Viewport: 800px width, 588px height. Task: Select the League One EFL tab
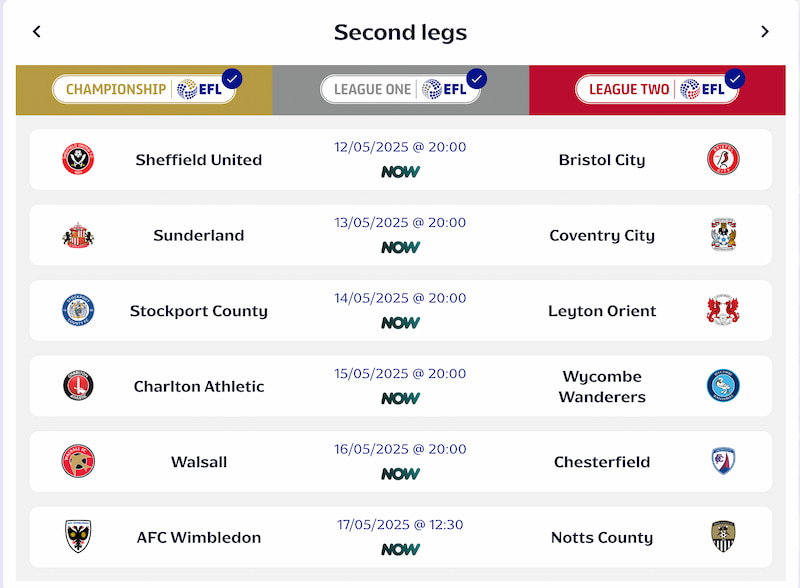[401, 89]
